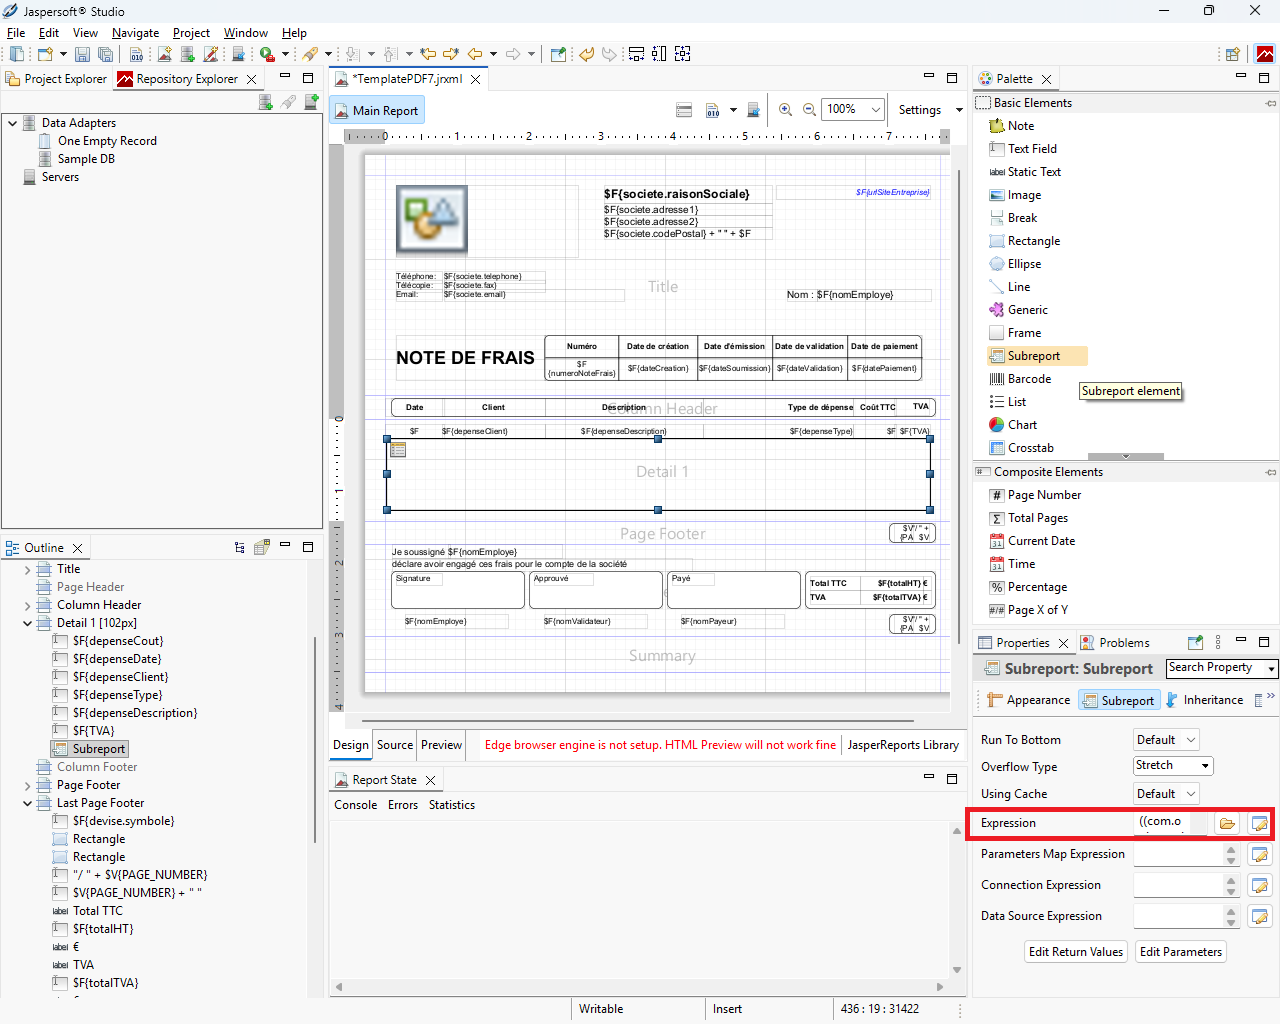Click the Save All toolbar icon
The width and height of the screenshot is (1280, 1024).
pyautogui.click(x=106, y=54)
